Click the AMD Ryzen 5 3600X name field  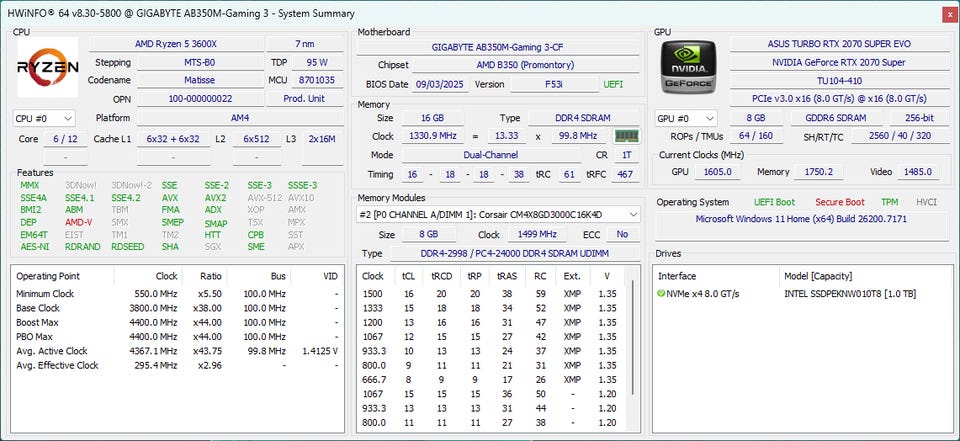coord(175,44)
